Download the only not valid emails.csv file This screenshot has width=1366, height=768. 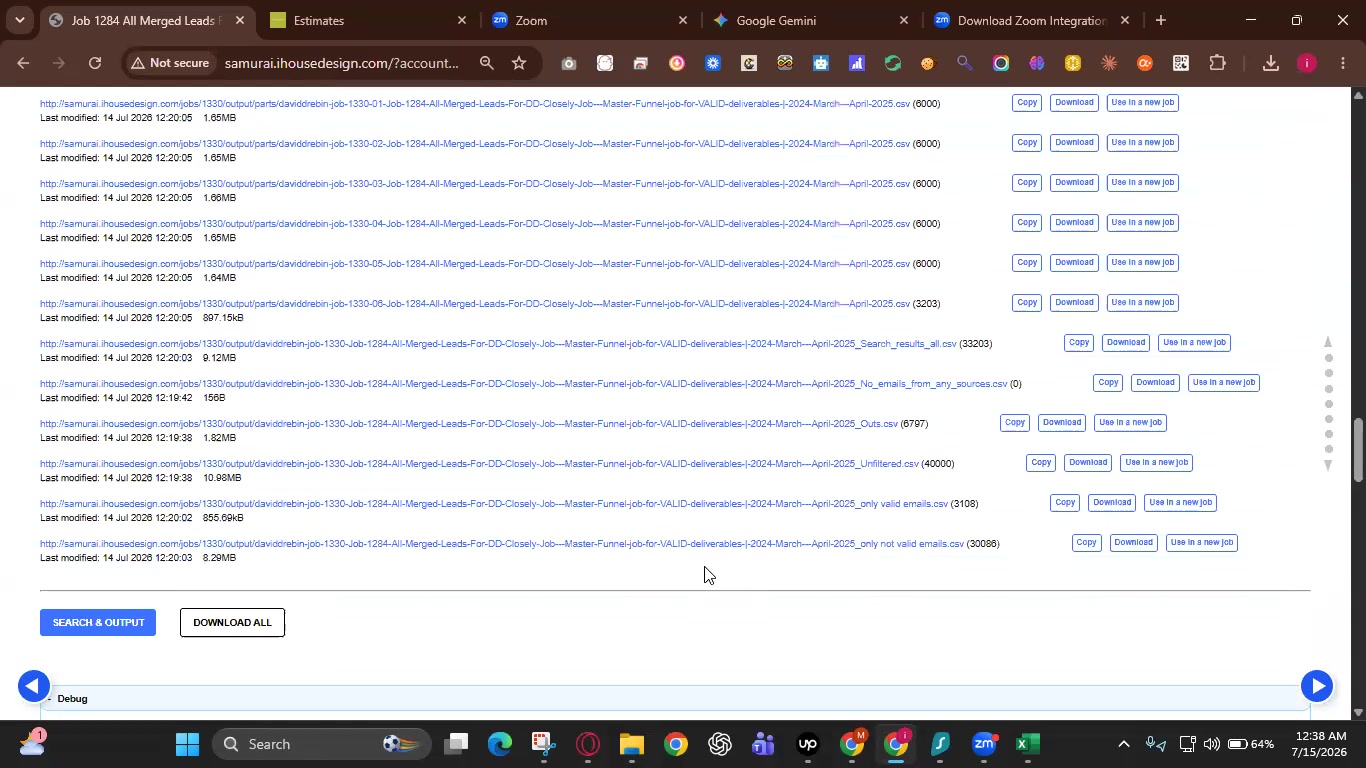click(1134, 543)
